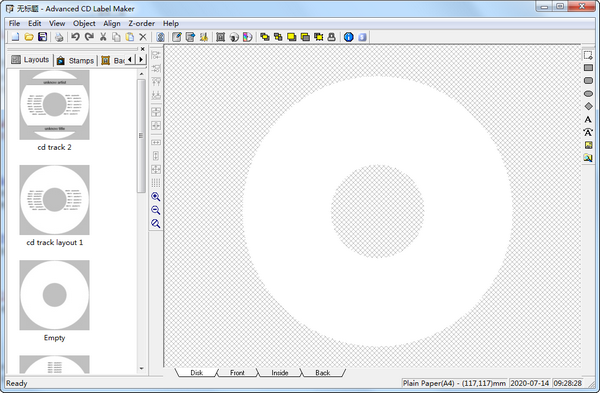Click the blue info icon

coord(349,37)
